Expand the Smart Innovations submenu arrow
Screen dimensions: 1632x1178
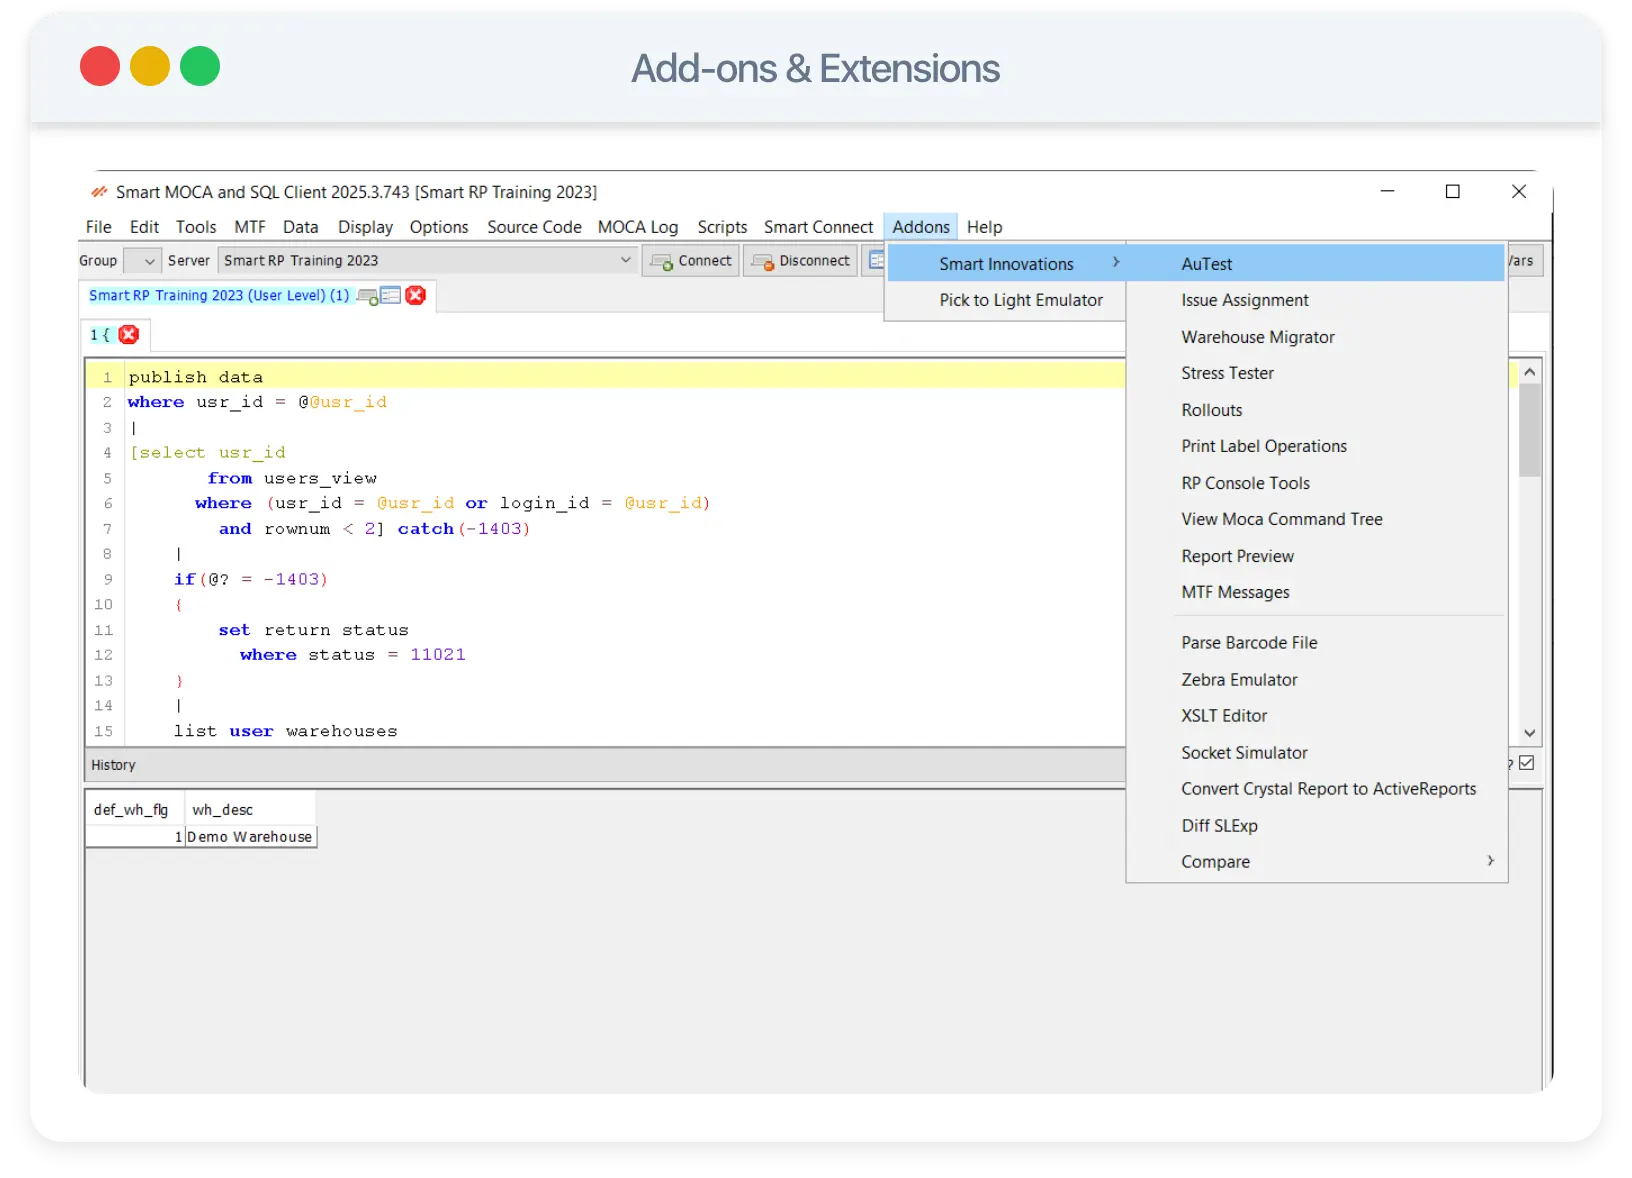pos(1116,263)
